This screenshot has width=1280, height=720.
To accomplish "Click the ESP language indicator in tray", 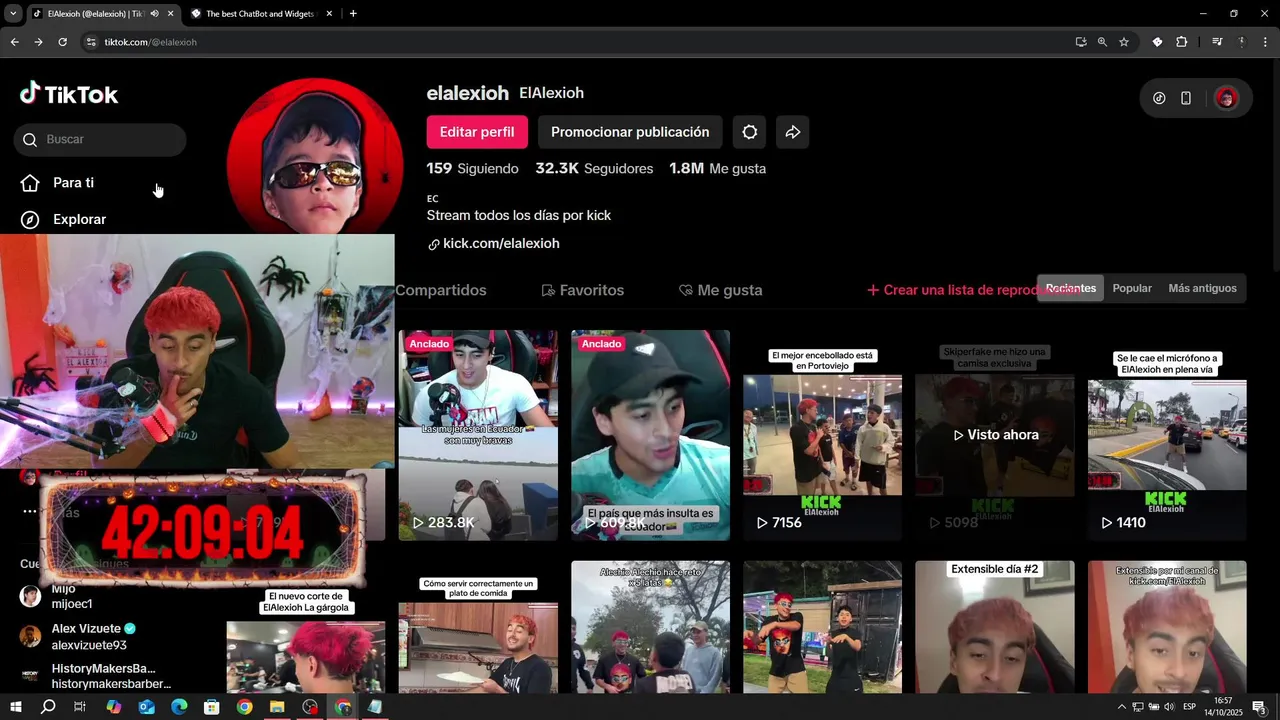I will (x=1190, y=707).
